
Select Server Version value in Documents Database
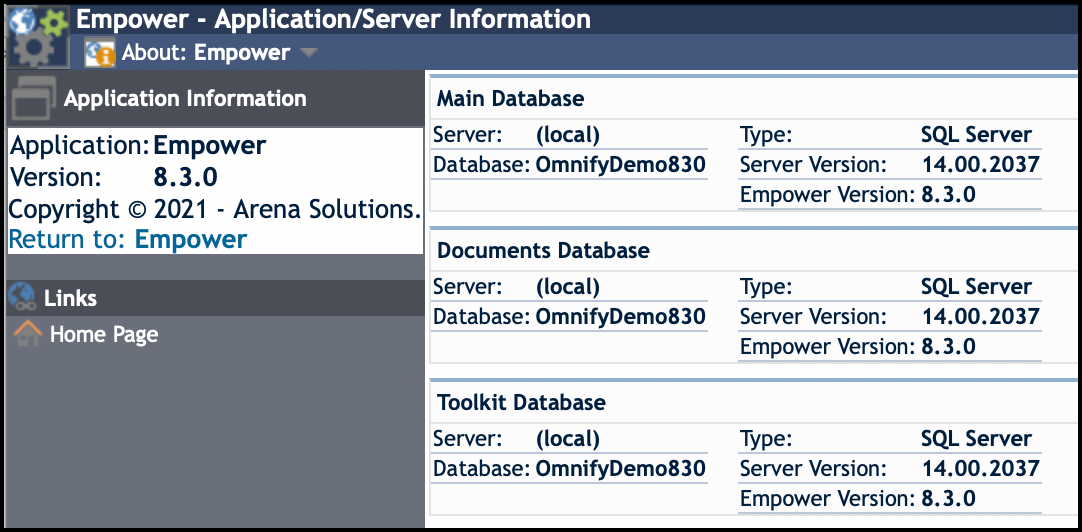pos(980,317)
